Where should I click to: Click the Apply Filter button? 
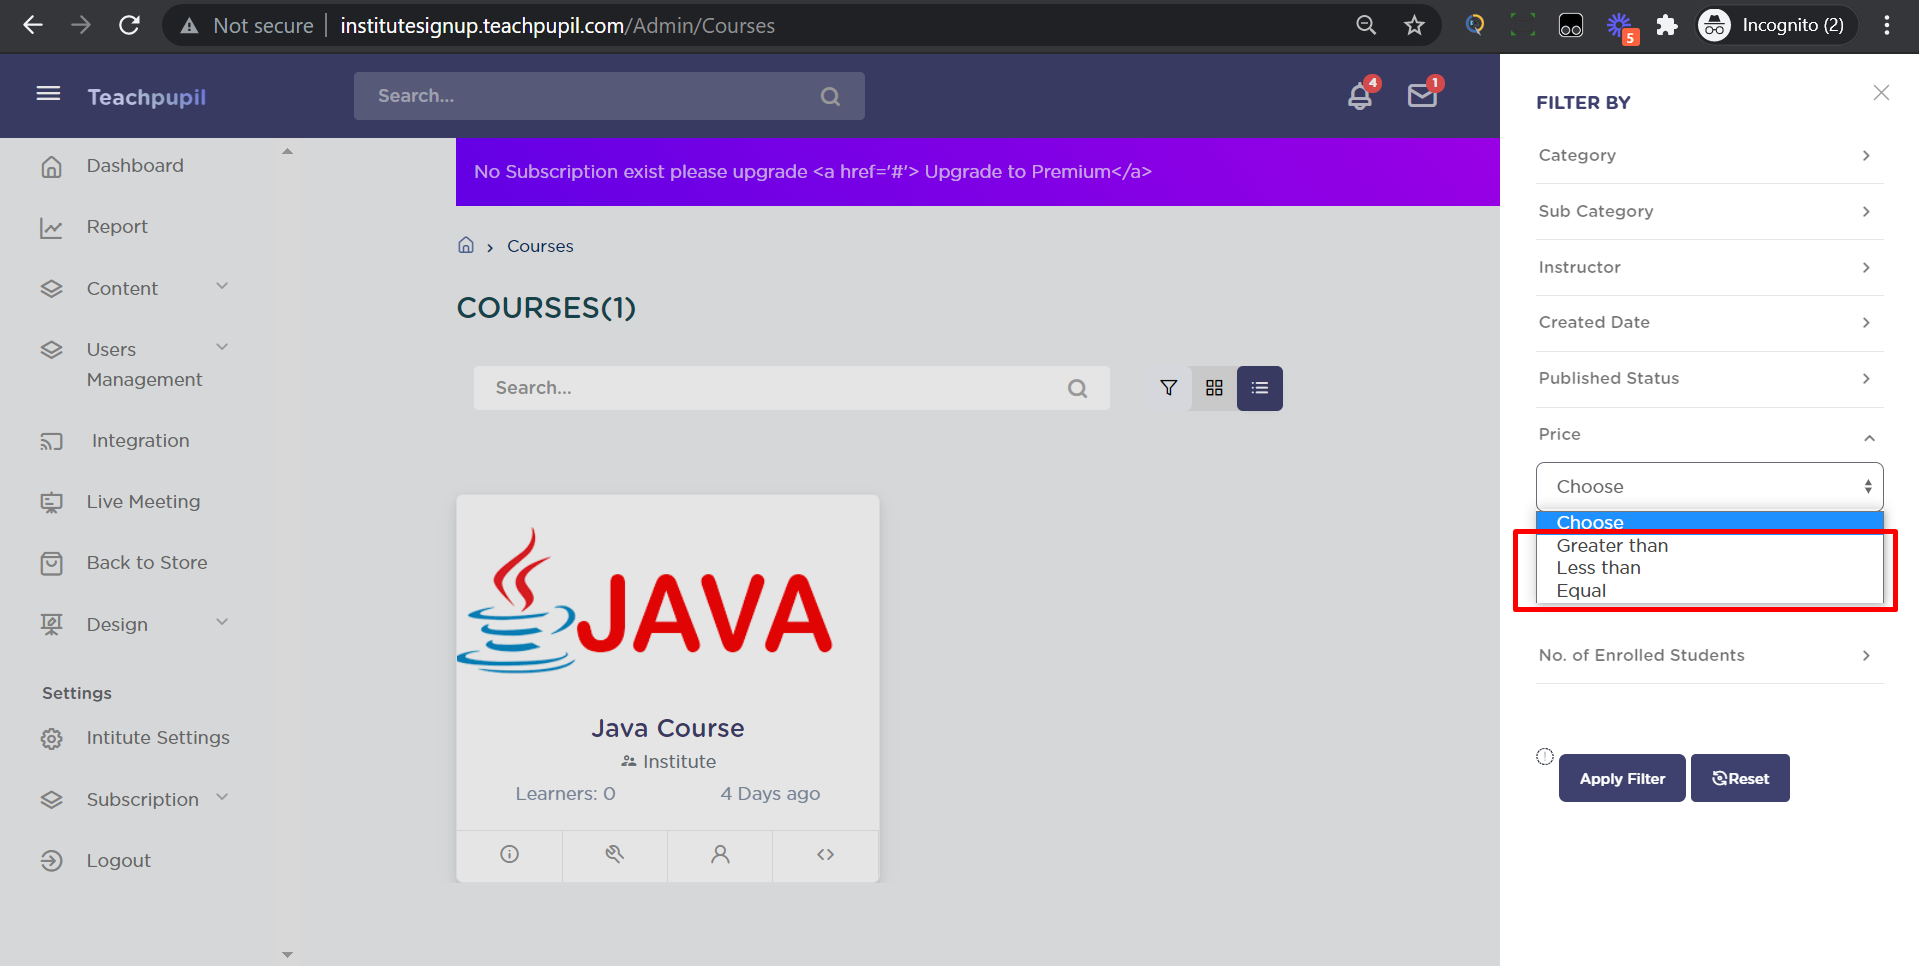tap(1621, 778)
